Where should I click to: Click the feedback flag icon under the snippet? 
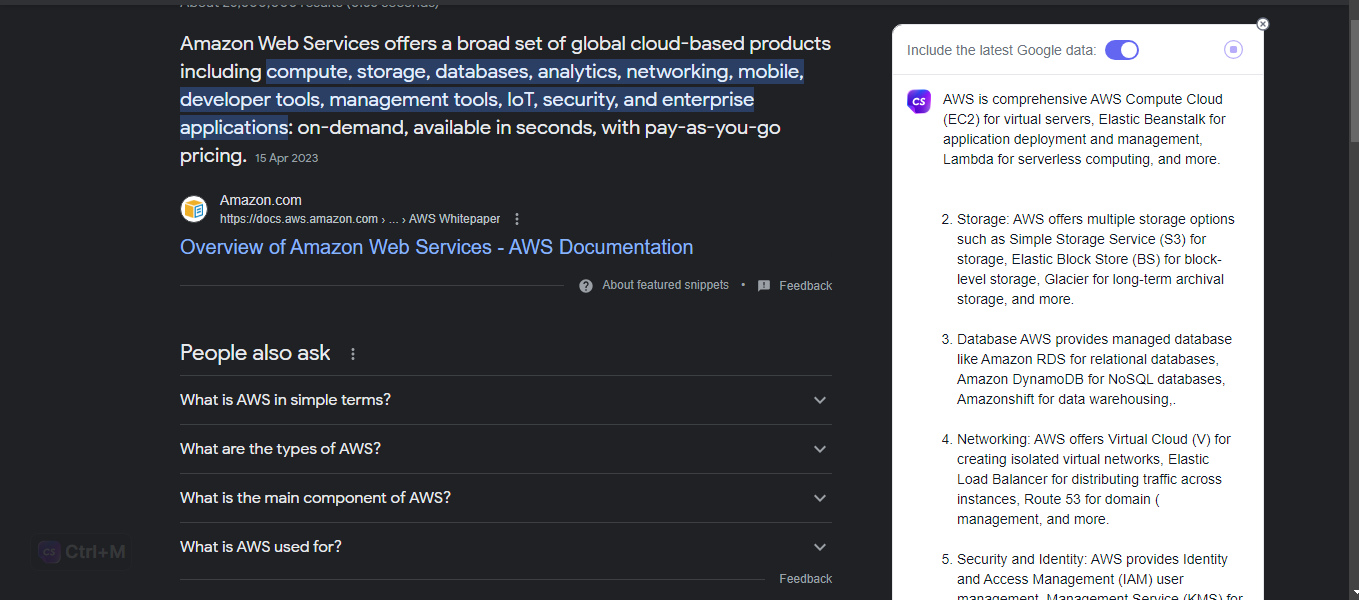764,286
